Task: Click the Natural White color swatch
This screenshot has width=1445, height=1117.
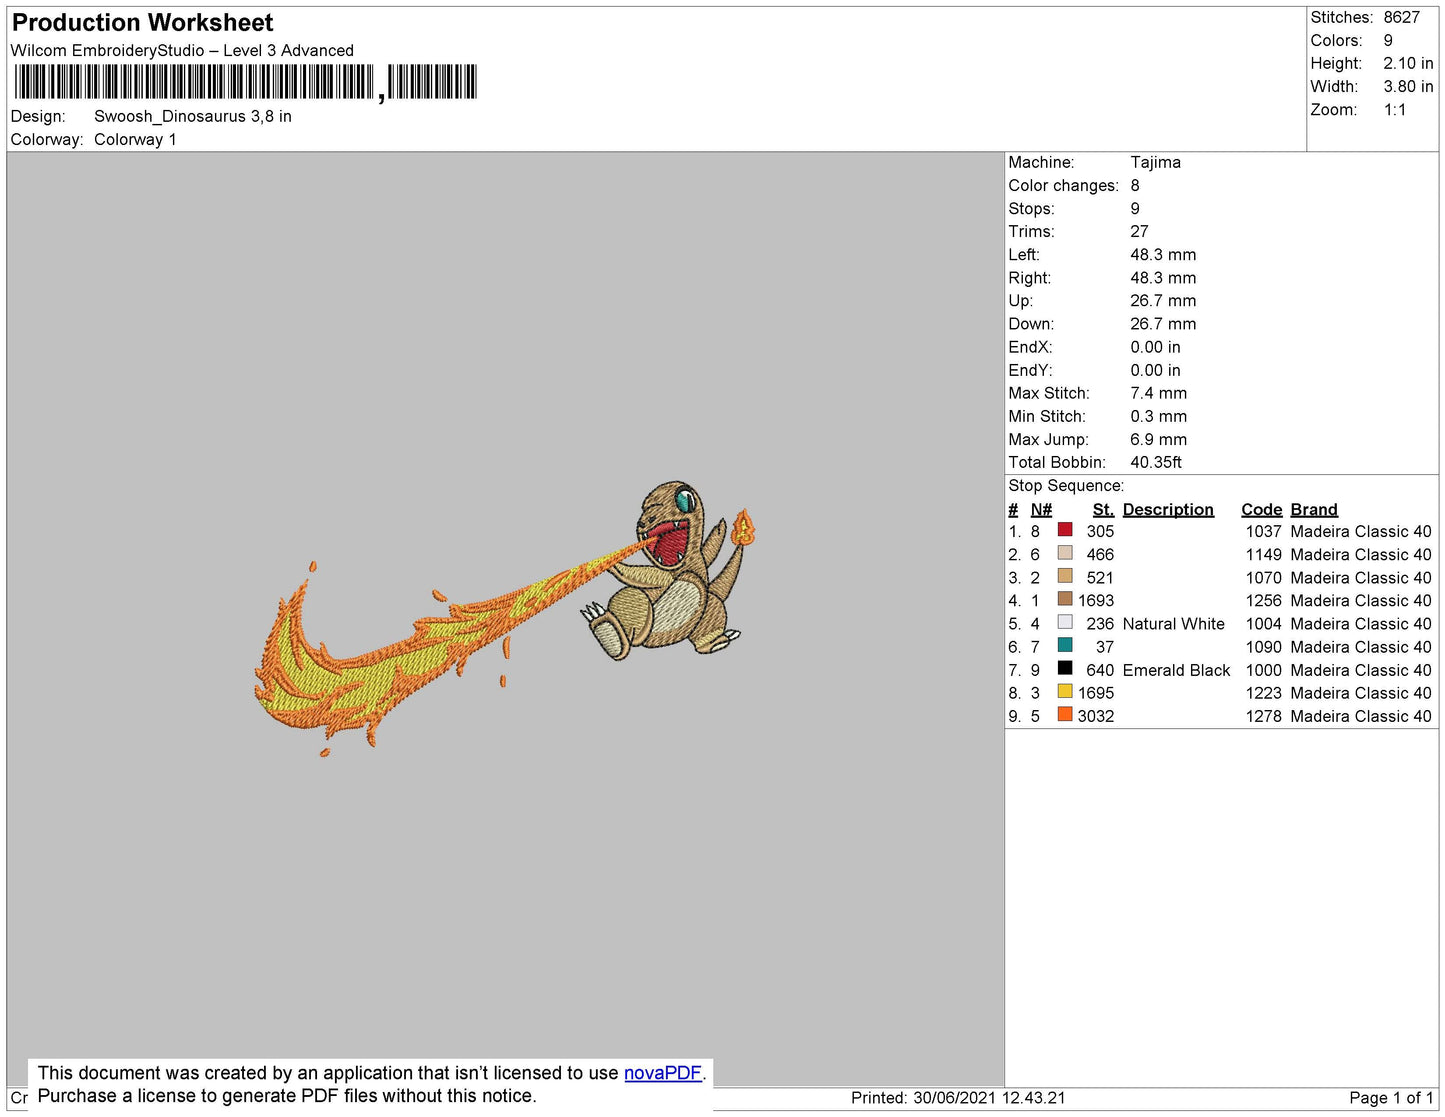Action: coord(1065,622)
